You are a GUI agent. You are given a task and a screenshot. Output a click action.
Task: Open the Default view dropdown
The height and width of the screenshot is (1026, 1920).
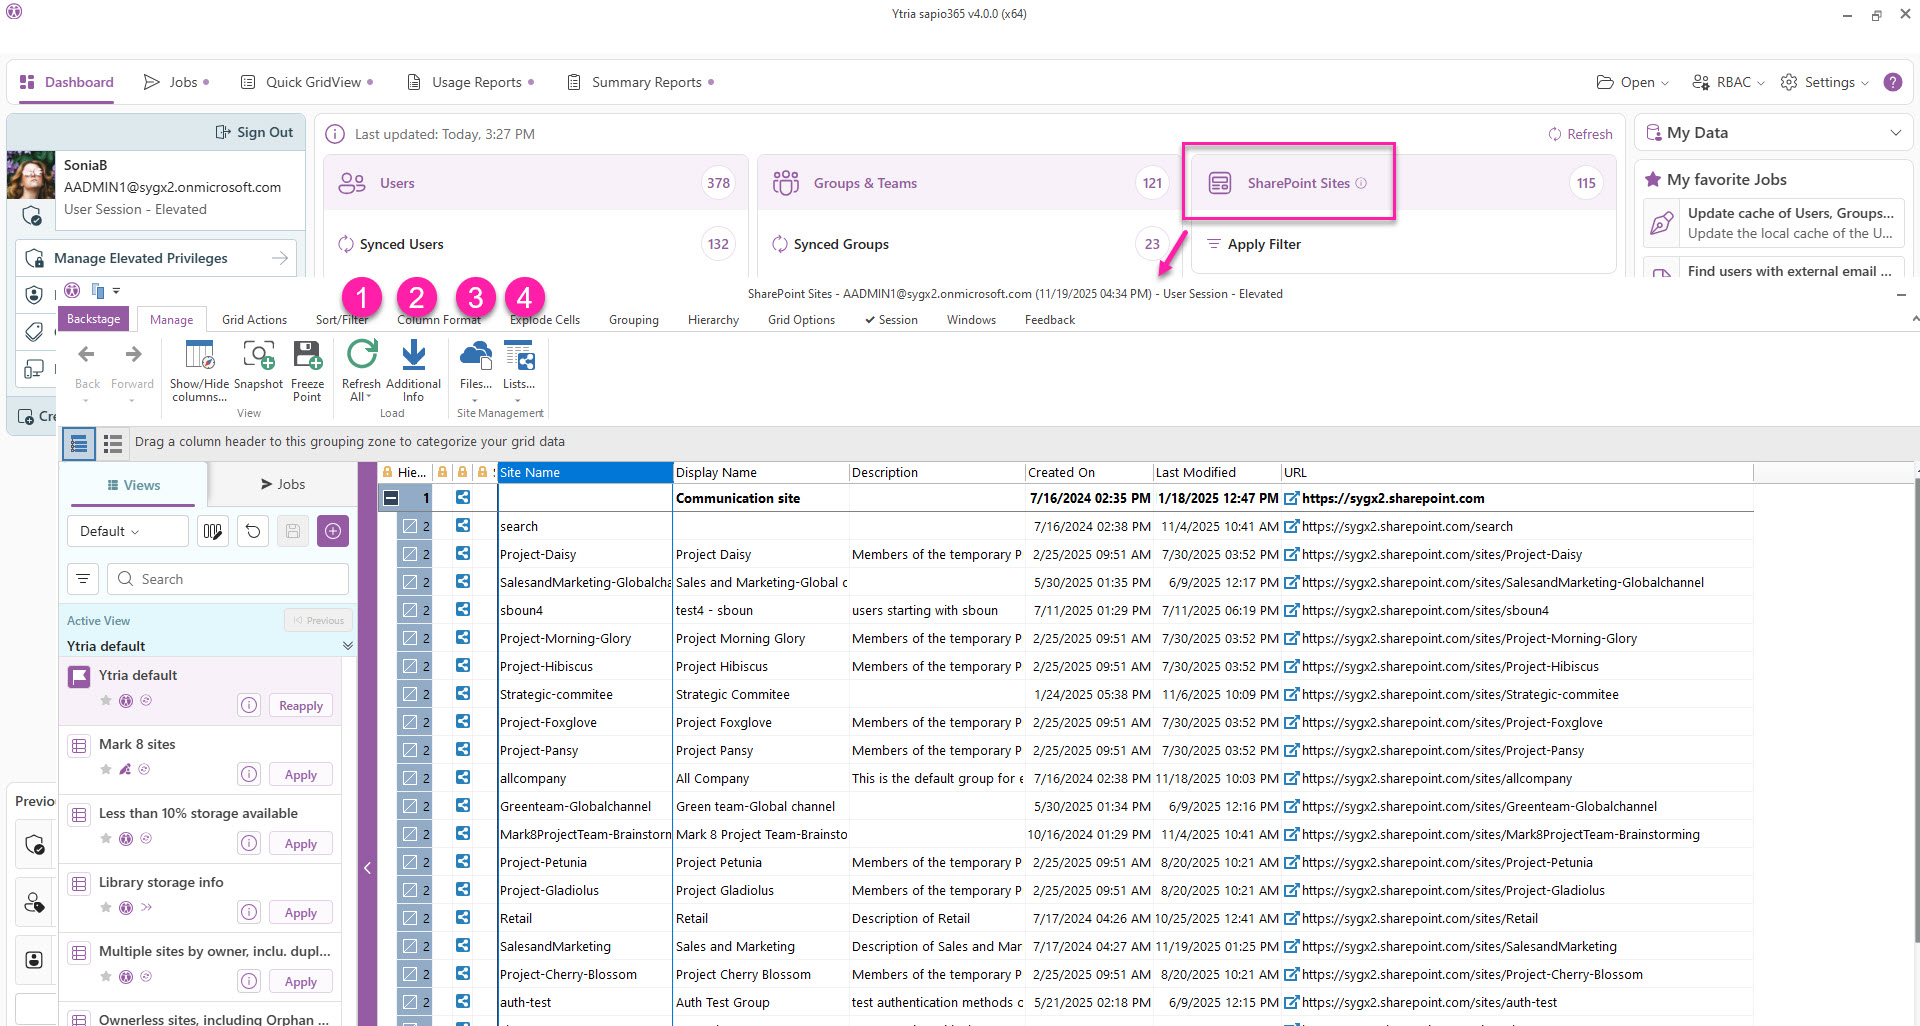pyautogui.click(x=127, y=531)
